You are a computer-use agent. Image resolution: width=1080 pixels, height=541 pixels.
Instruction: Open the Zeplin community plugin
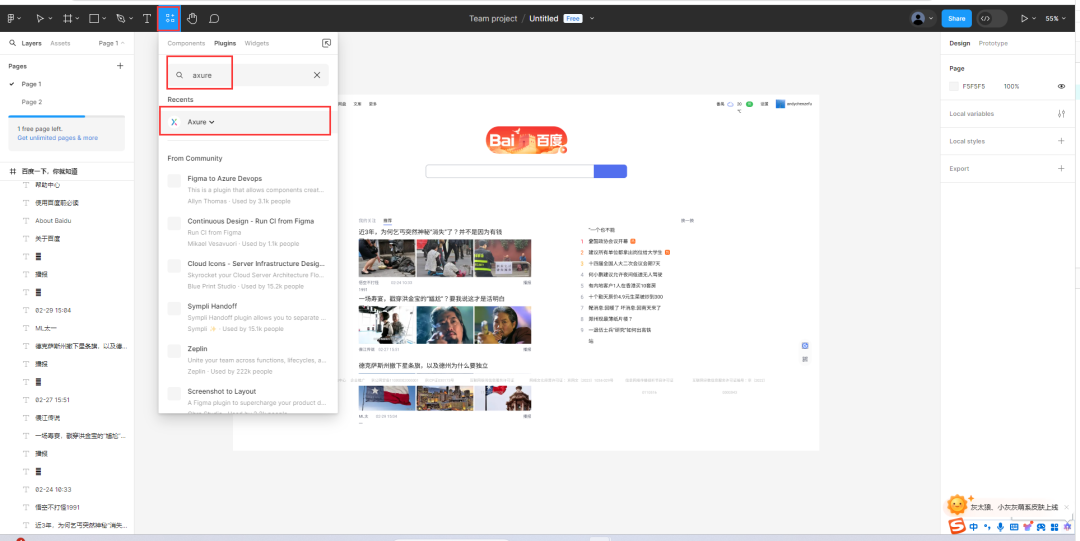(248, 360)
